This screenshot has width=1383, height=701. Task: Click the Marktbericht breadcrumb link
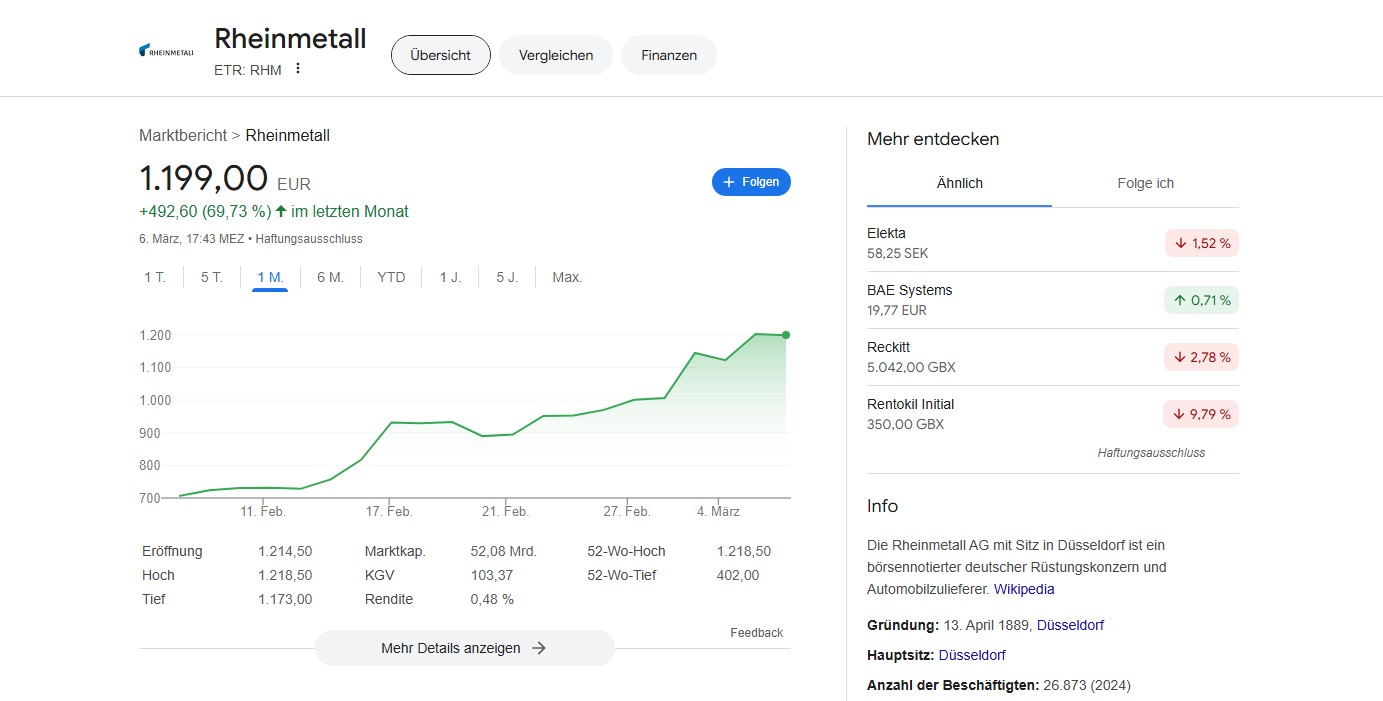[183, 135]
